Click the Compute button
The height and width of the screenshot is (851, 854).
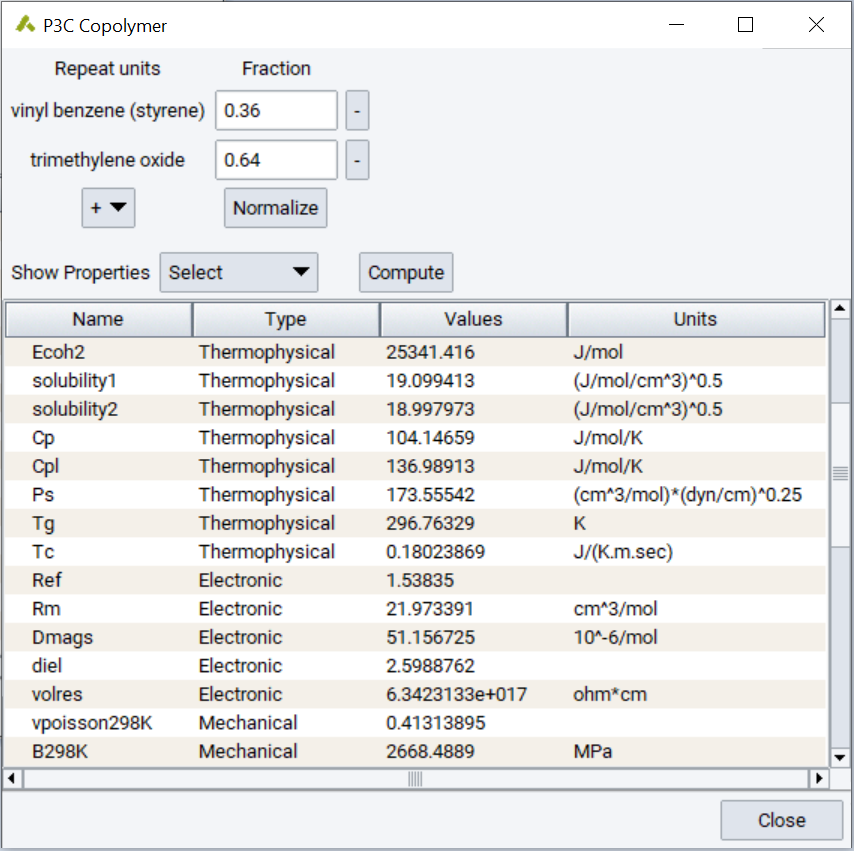pyautogui.click(x=405, y=272)
